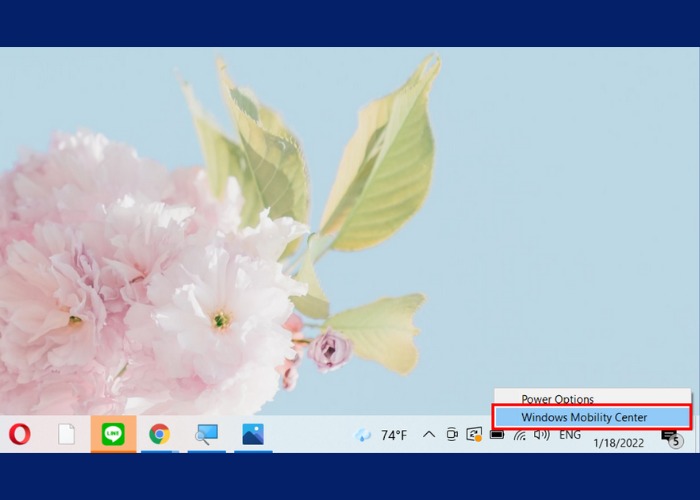This screenshot has width=700, height=500.
Task: Launch Google Chrome from the taskbar
Action: [x=159, y=434]
